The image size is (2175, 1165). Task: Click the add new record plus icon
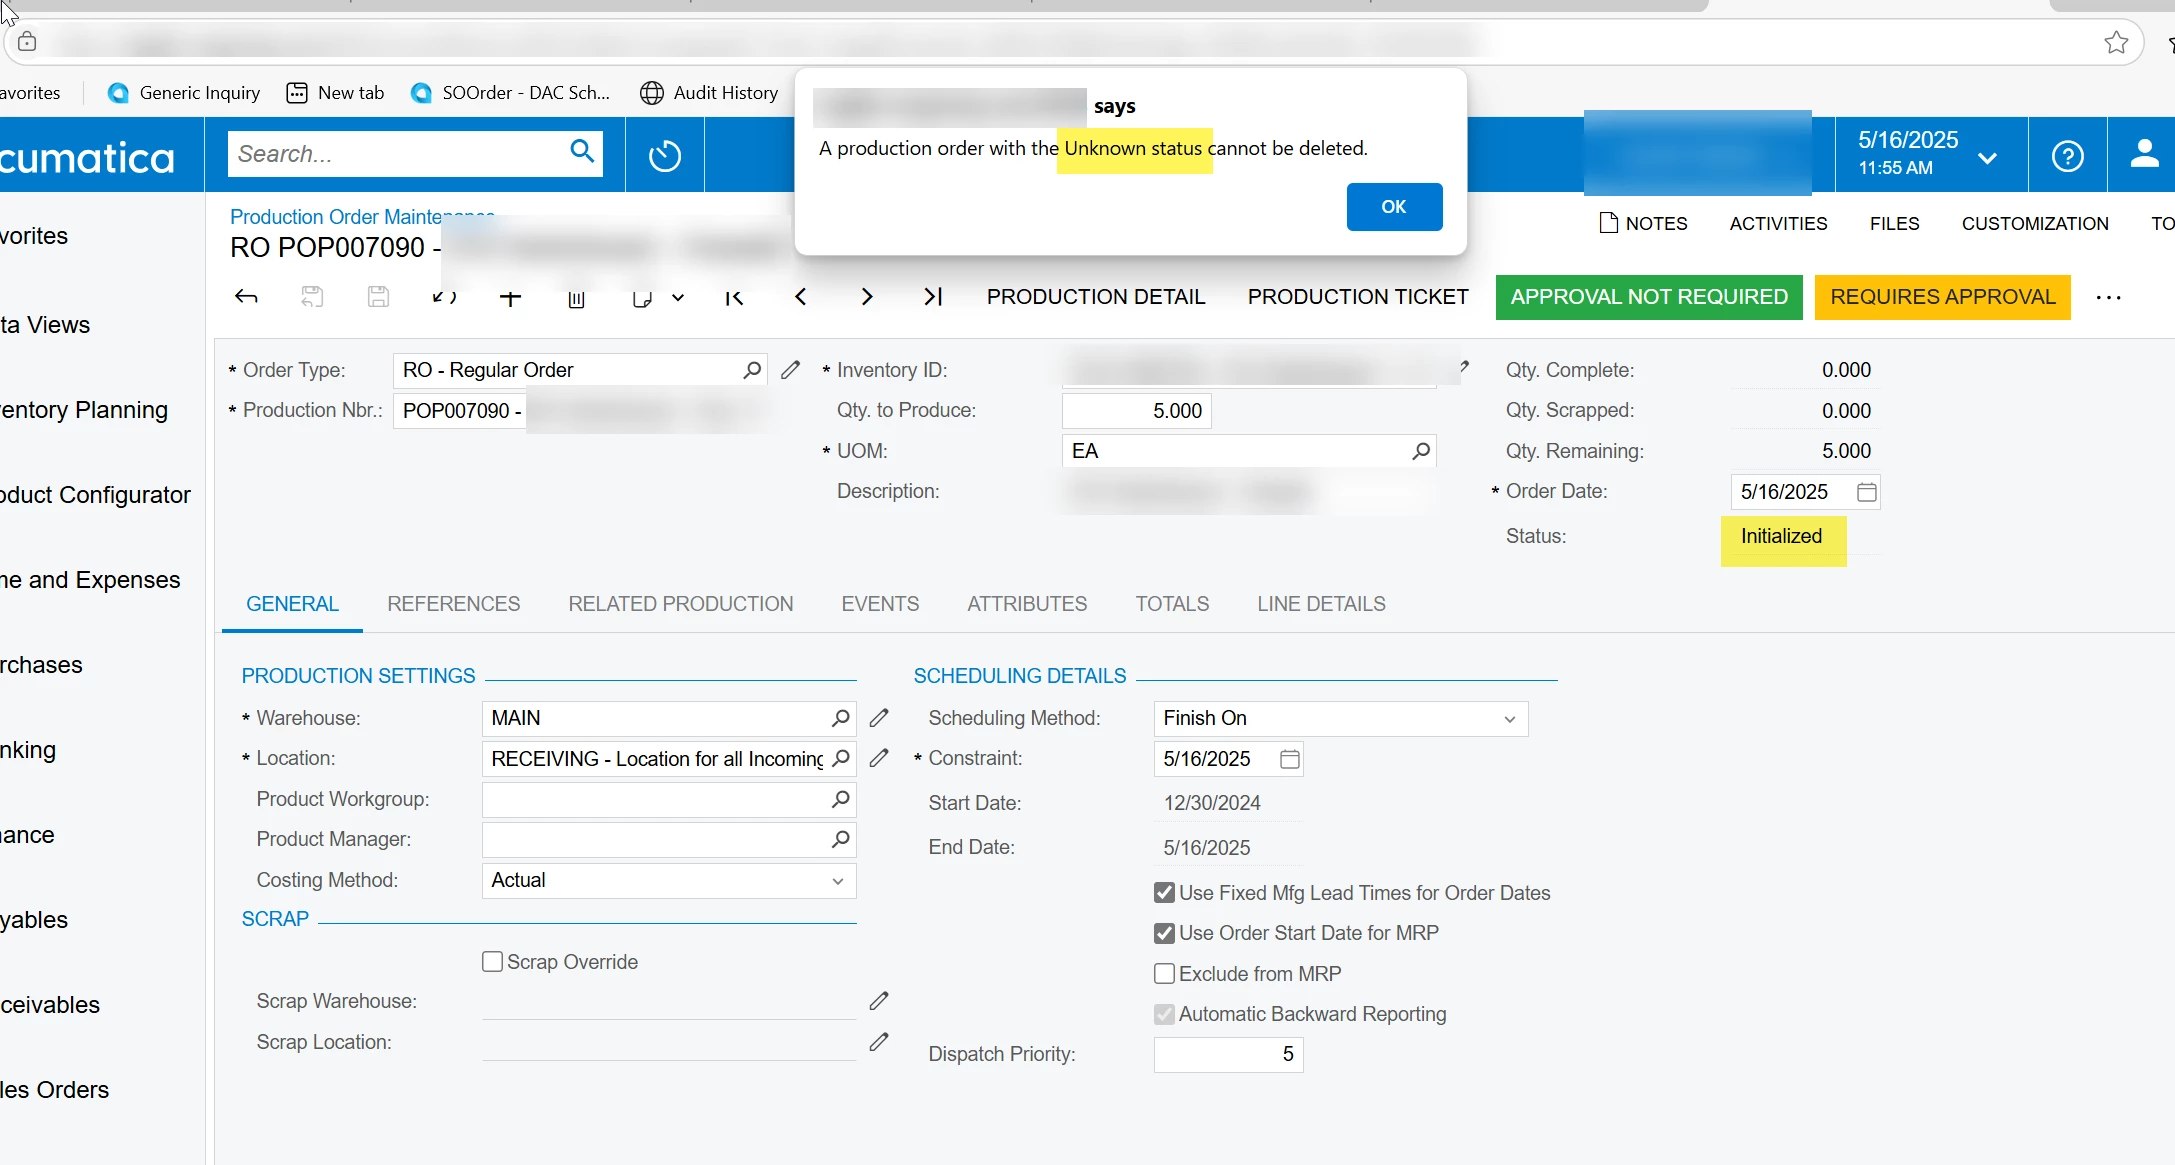tap(510, 297)
